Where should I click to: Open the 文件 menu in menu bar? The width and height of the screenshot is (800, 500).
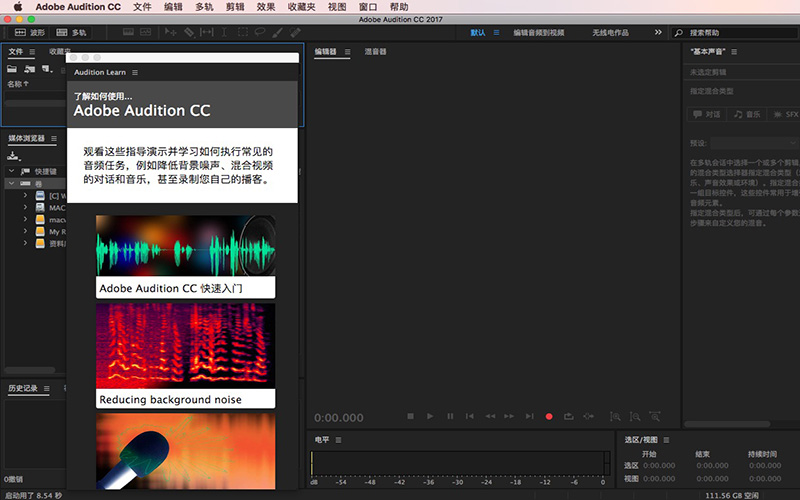click(x=142, y=7)
